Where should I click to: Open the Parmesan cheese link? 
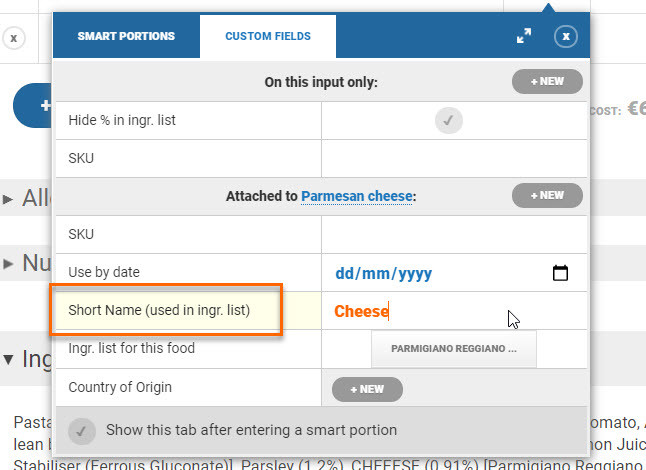click(x=356, y=197)
